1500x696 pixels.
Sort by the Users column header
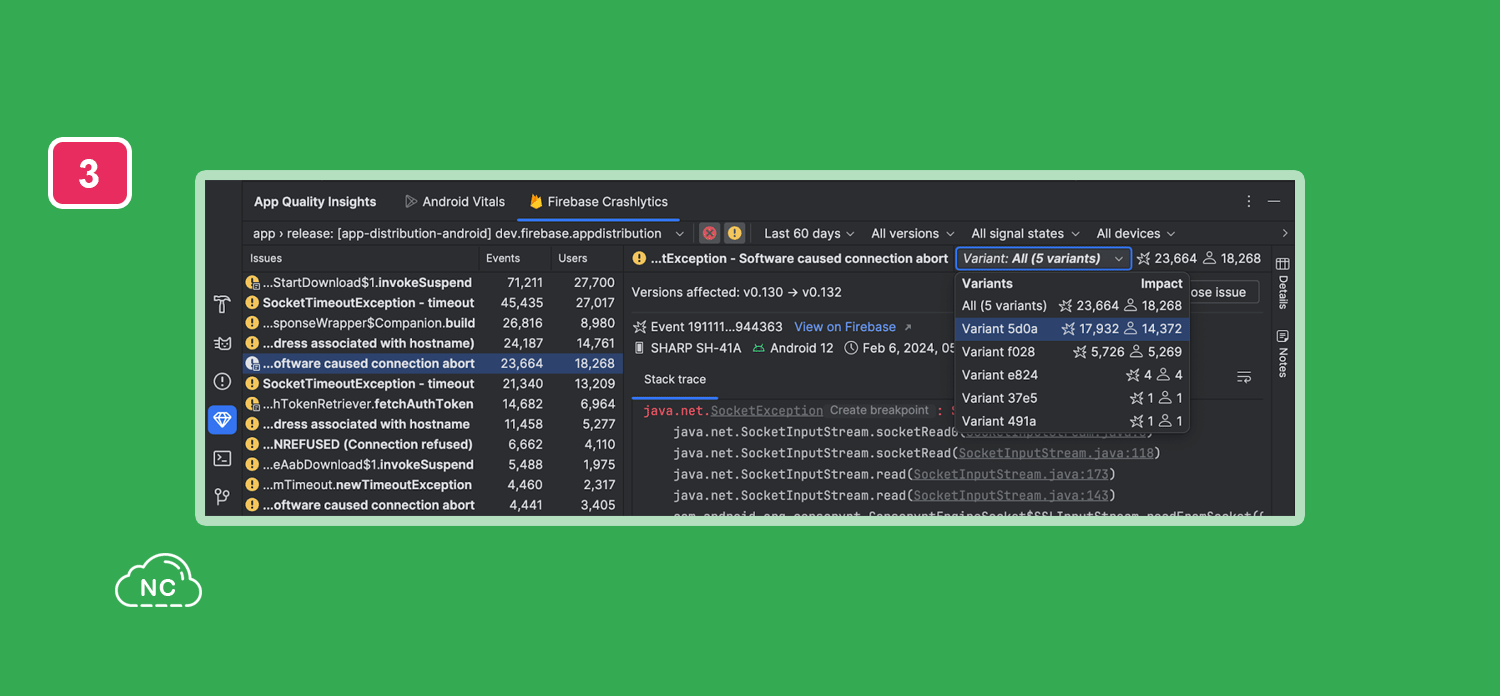tap(573, 258)
